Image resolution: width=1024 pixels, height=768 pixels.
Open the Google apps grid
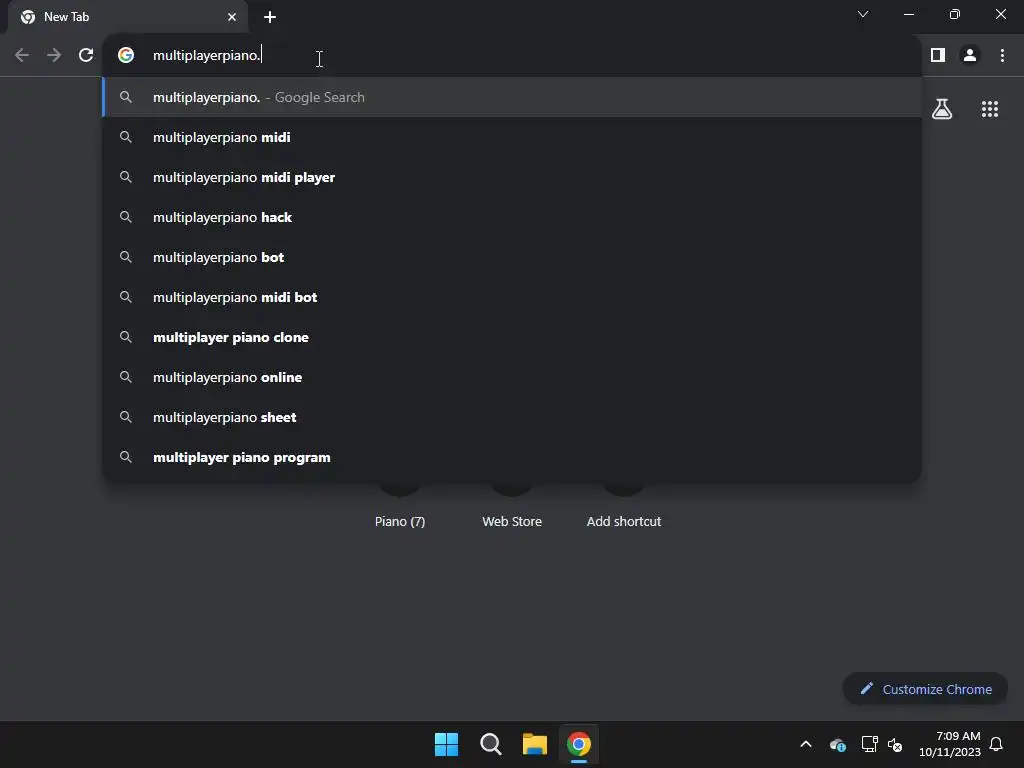click(990, 109)
